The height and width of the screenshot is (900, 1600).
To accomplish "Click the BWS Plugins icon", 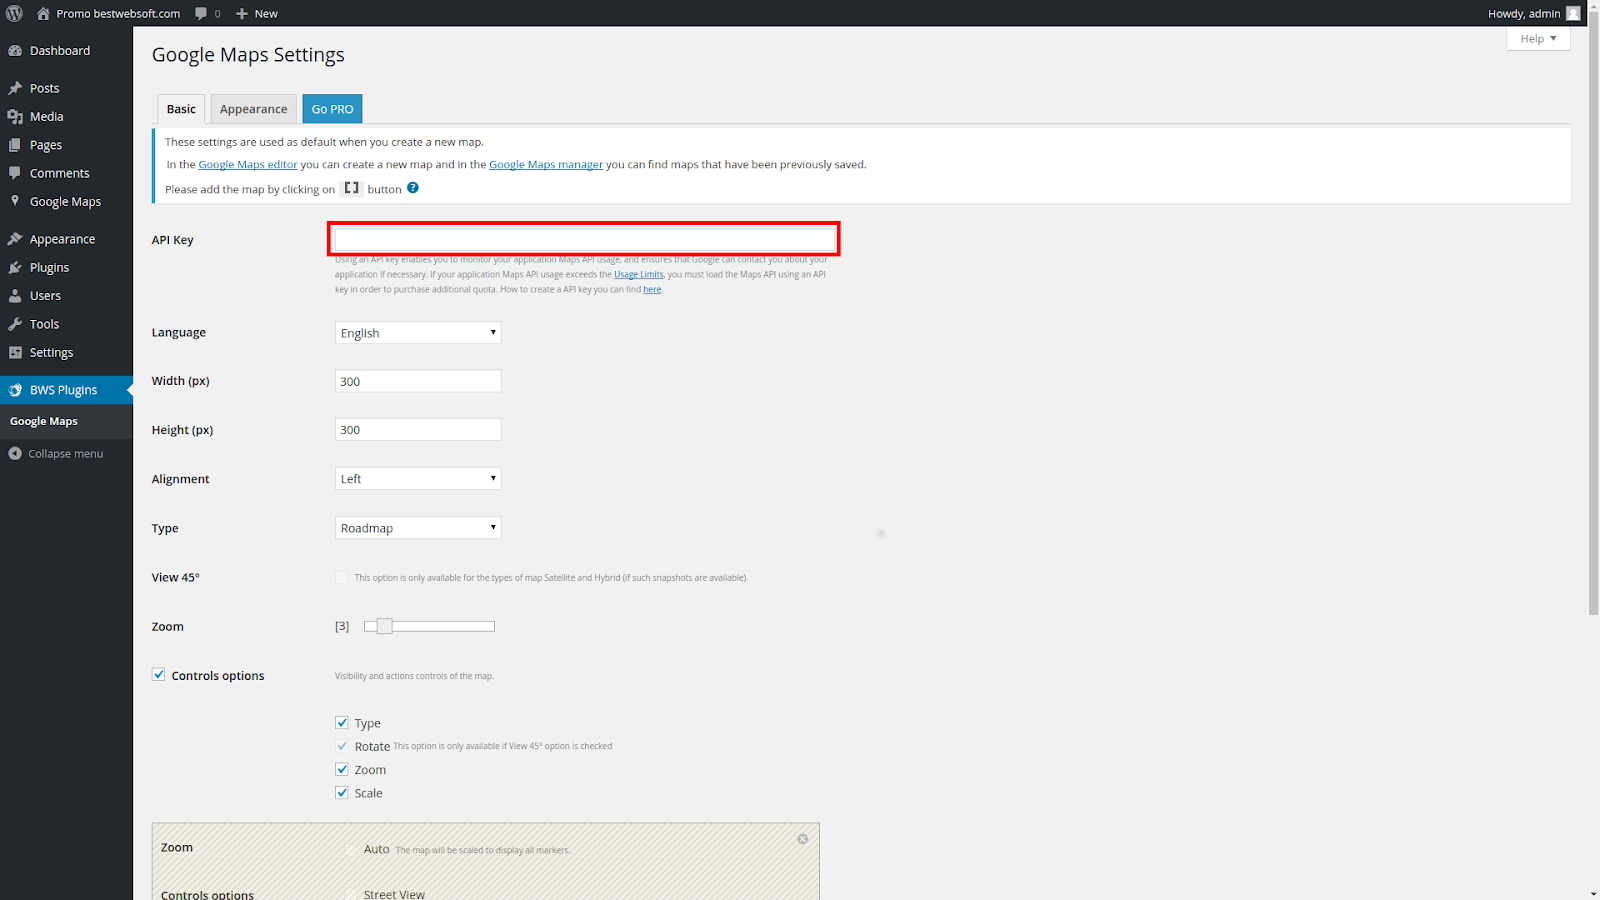I will click(15, 390).
